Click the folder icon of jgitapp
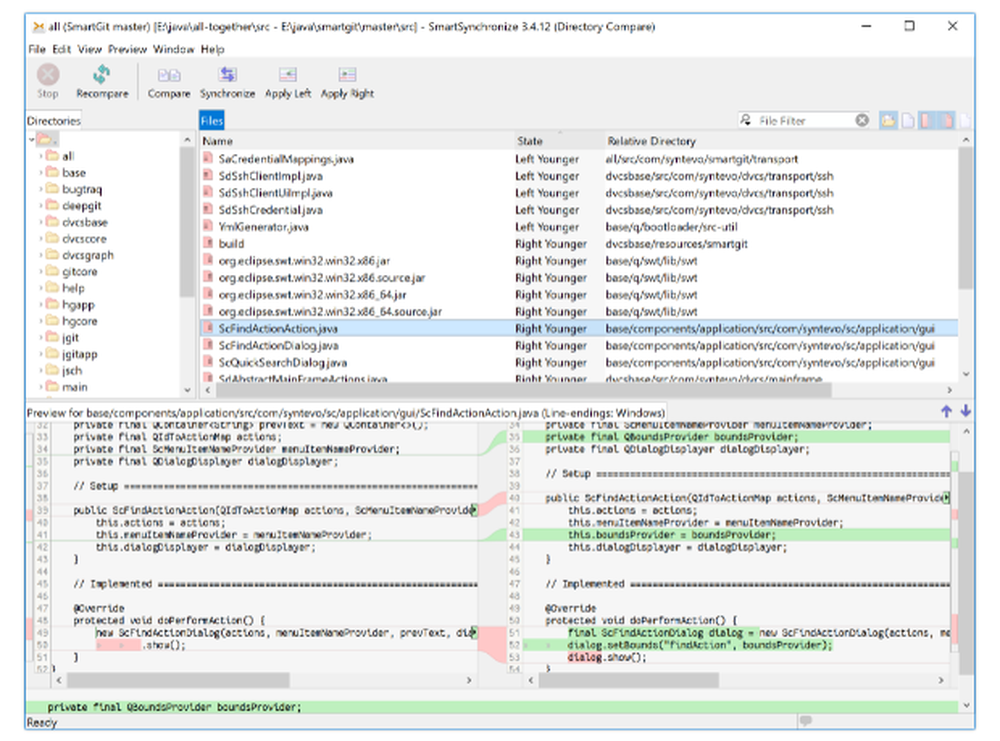Viewport: 1000px width, 741px height. pos(52,353)
